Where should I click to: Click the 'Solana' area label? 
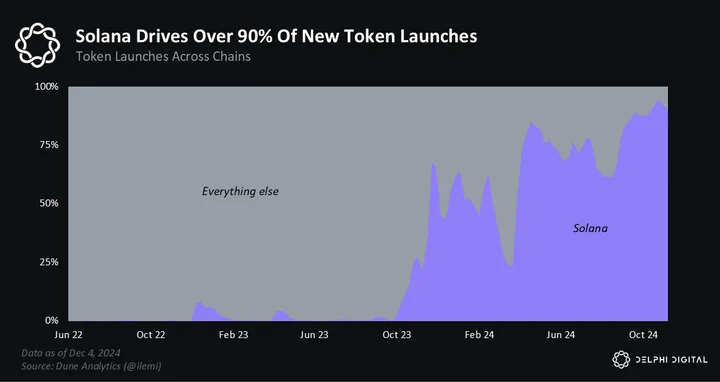pyautogui.click(x=590, y=228)
